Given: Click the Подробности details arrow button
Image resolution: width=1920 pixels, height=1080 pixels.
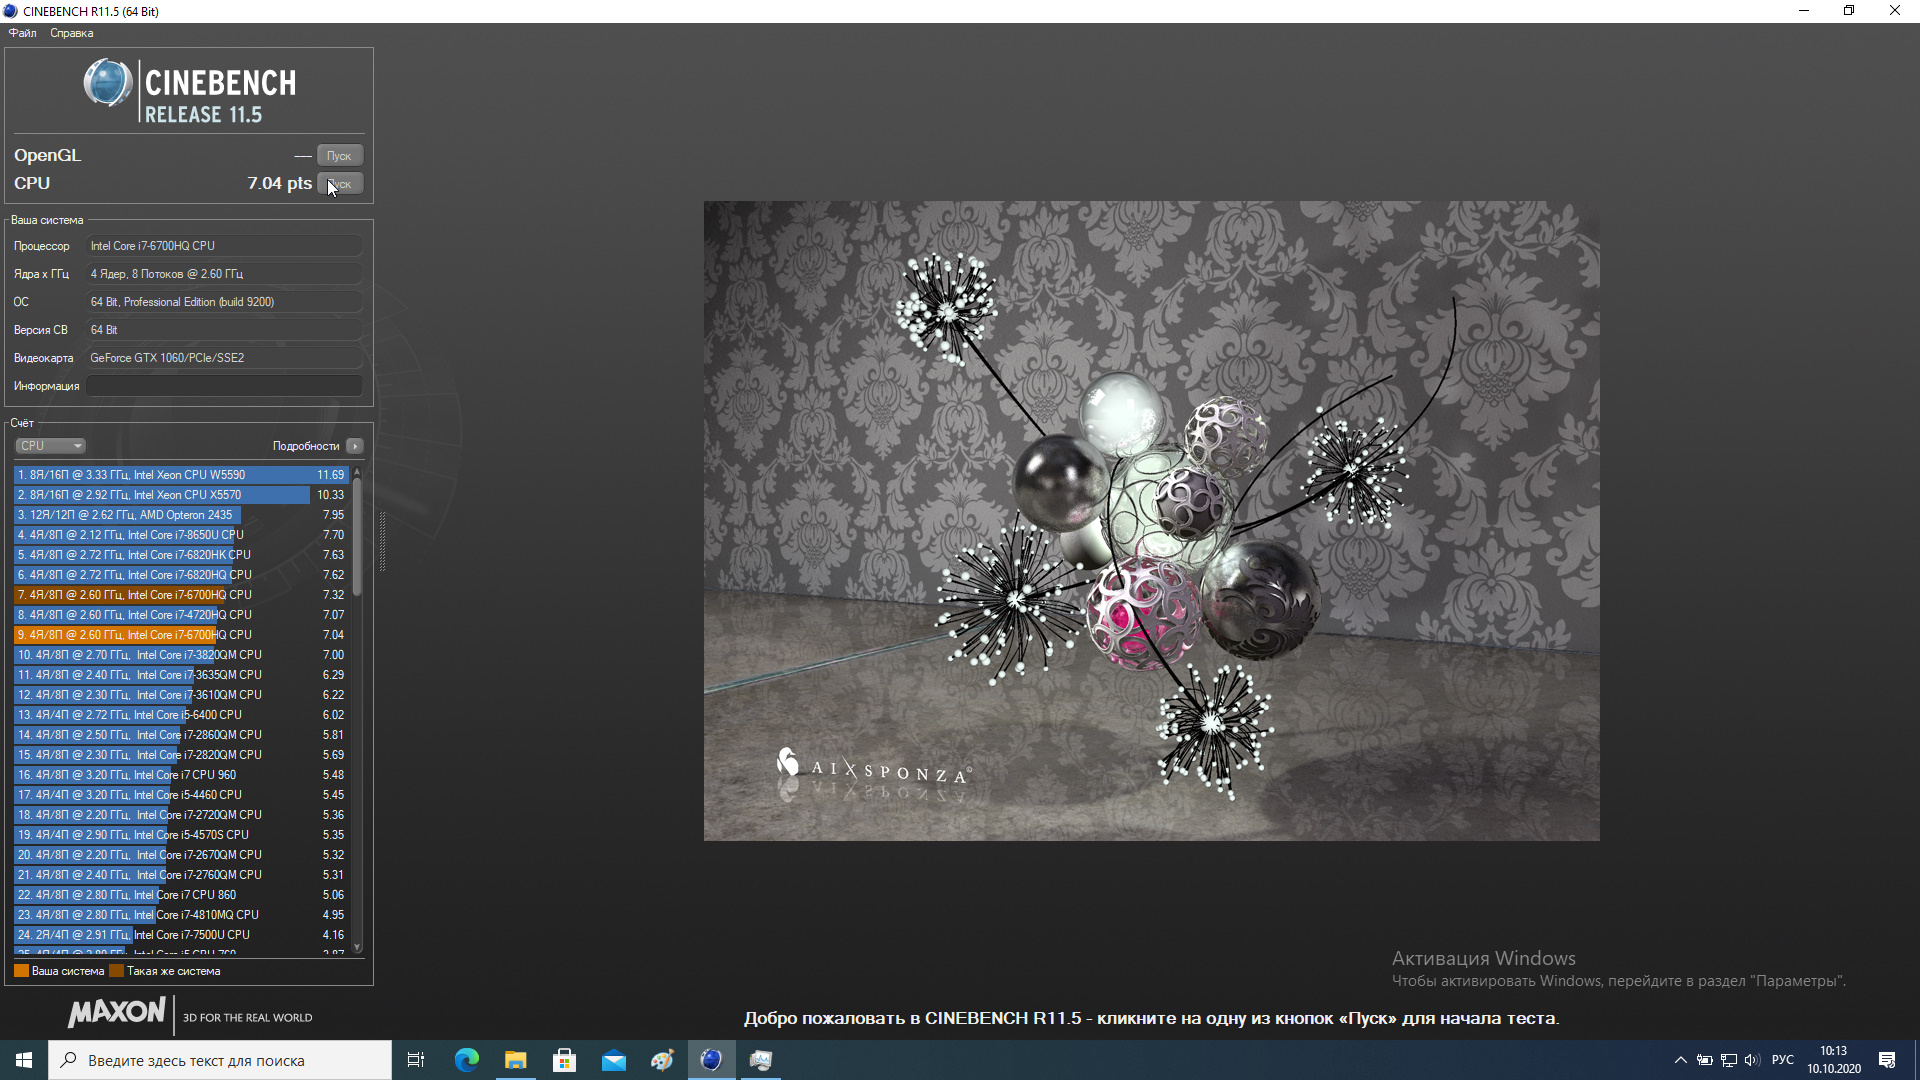Looking at the screenshot, I should pos(355,446).
